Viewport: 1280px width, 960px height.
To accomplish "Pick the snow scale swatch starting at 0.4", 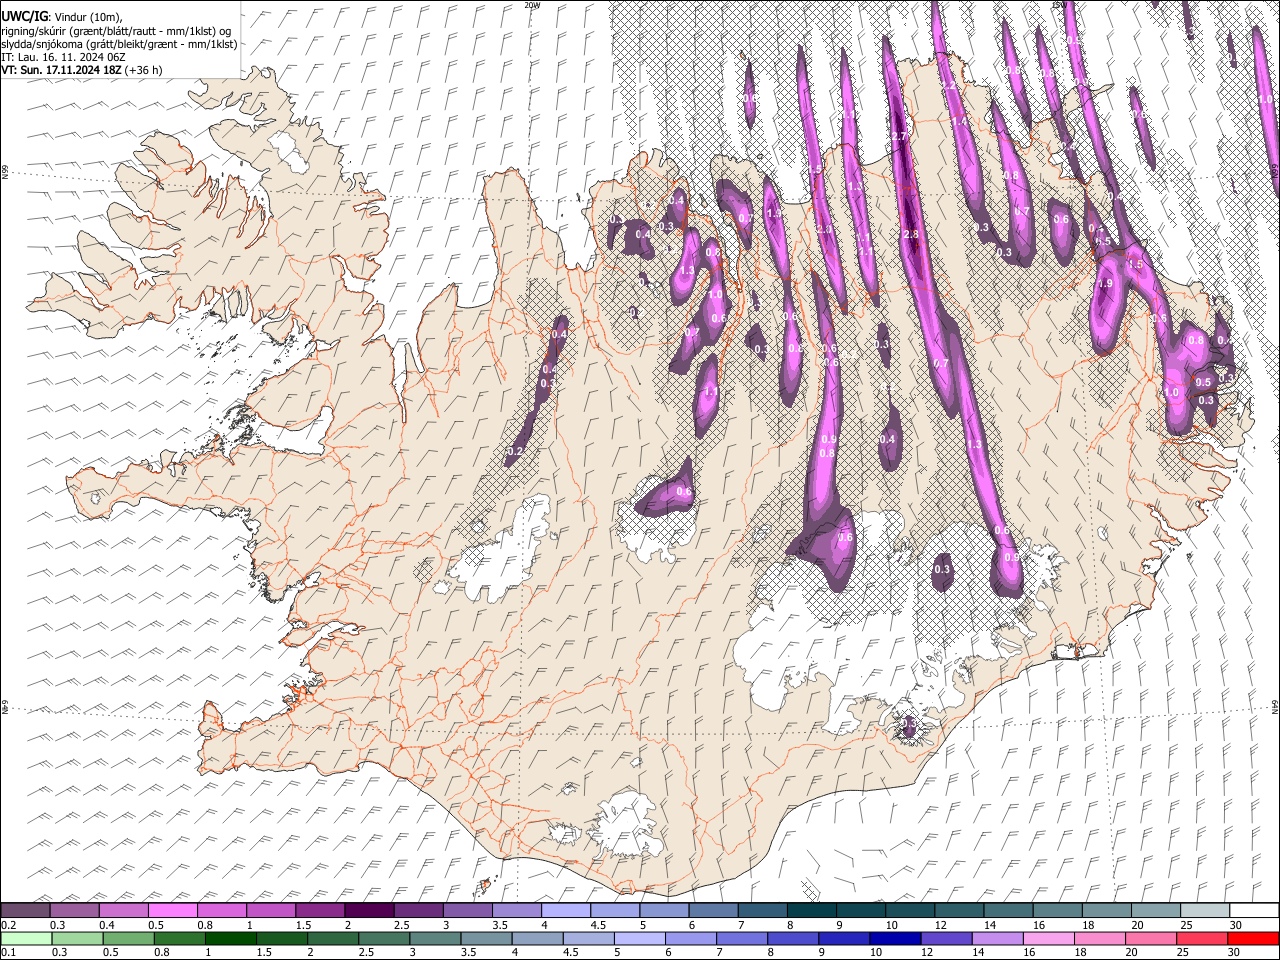I will (x=123, y=910).
